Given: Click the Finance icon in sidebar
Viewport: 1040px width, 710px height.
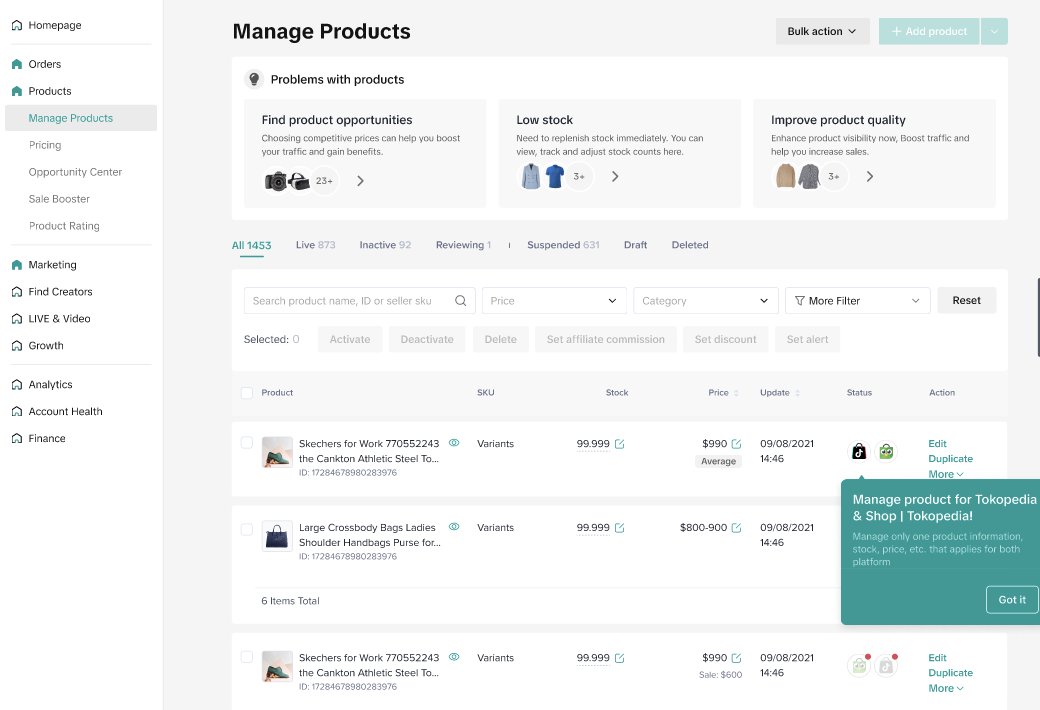Looking at the screenshot, I should [x=17, y=439].
